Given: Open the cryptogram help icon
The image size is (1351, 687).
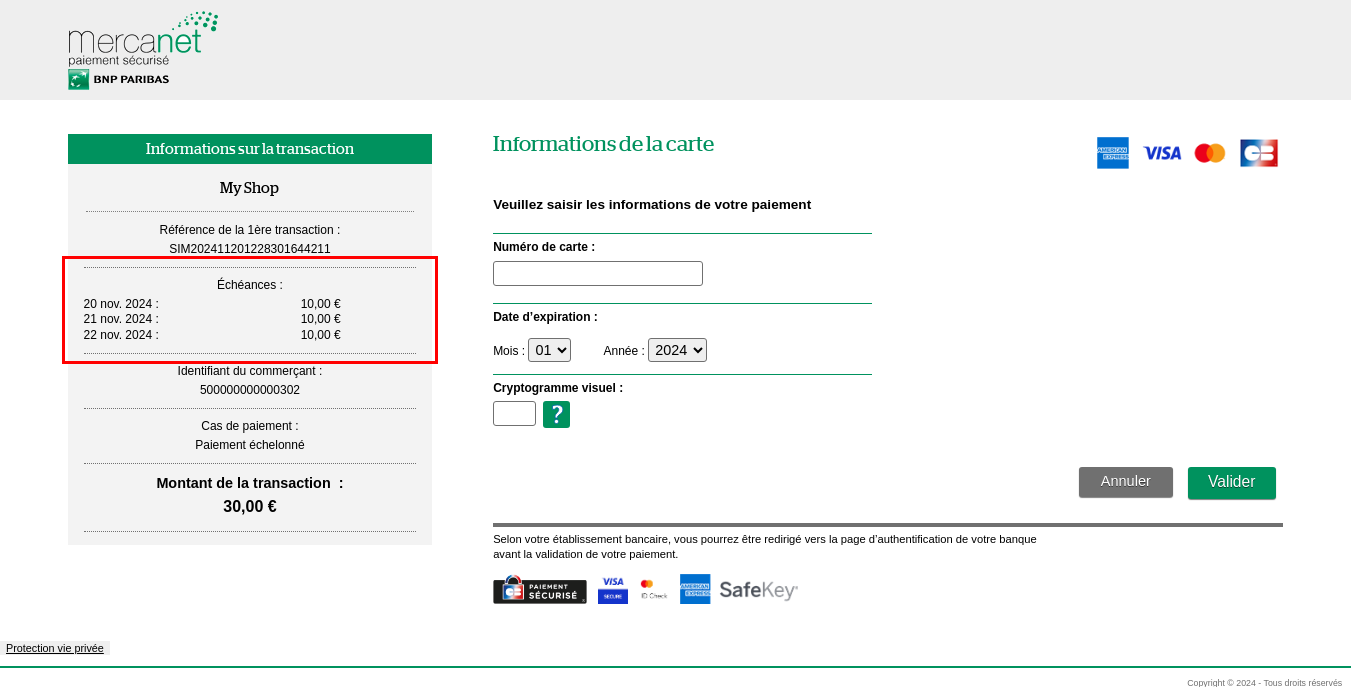Looking at the screenshot, I should (x=556, y=413).
